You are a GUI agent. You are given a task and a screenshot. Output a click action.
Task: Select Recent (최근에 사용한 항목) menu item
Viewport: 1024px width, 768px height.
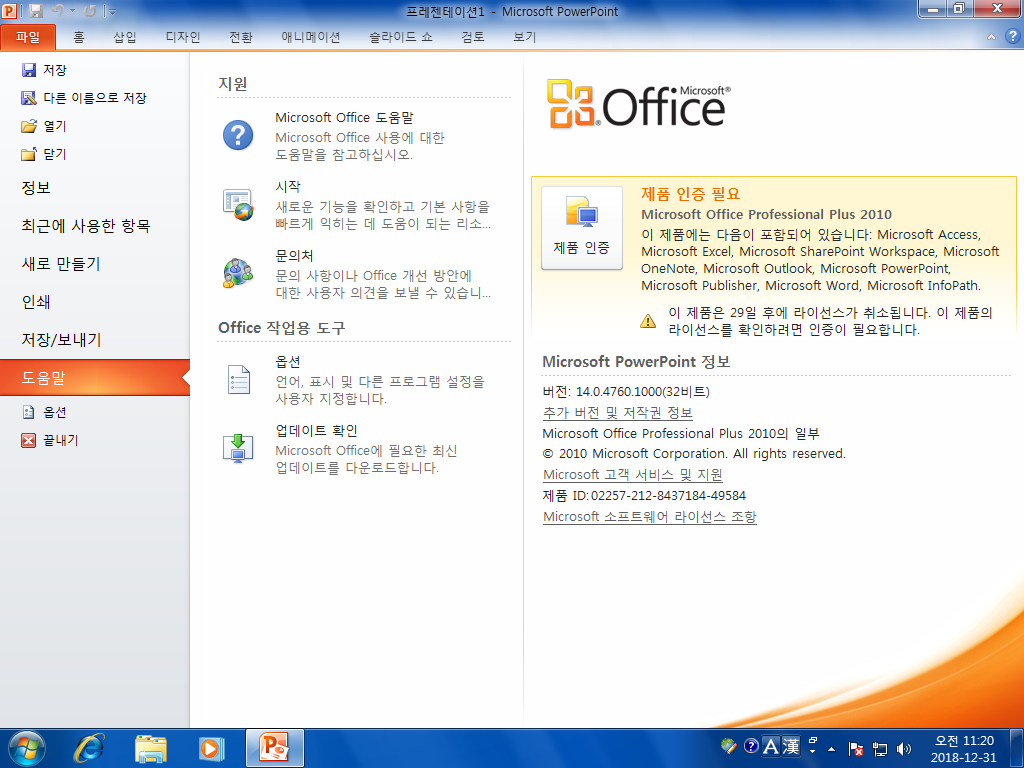click(95, 226)
